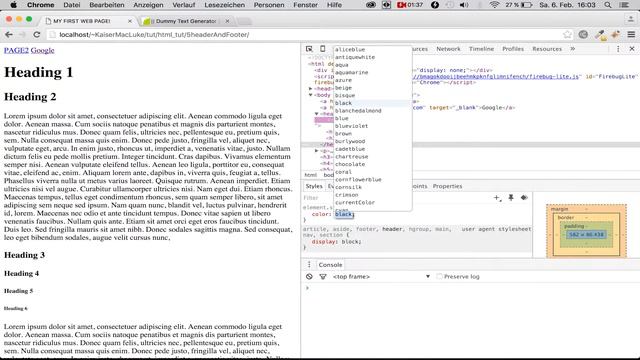Choose blue from the color suggestions
640x360 pixels.
(372, 118)
